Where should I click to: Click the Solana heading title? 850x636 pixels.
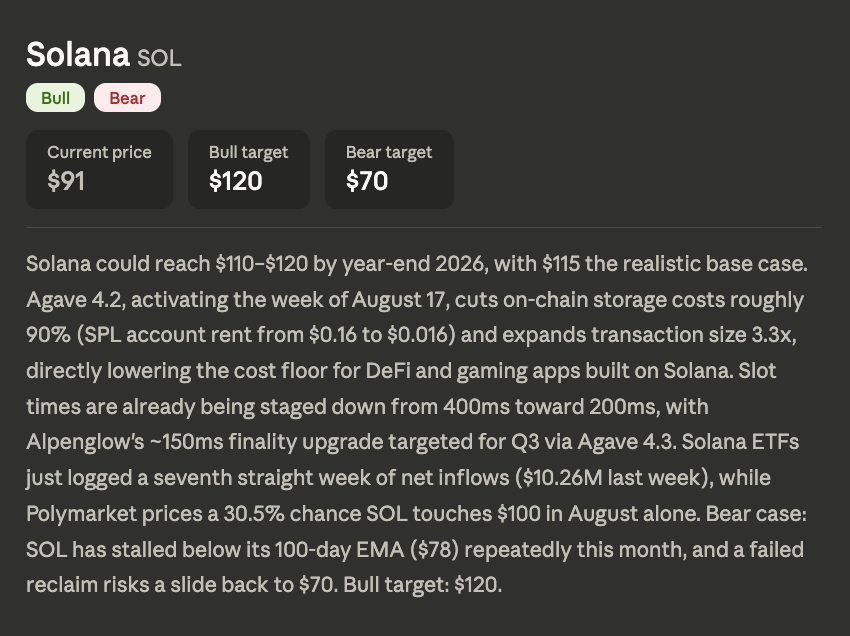78,54
